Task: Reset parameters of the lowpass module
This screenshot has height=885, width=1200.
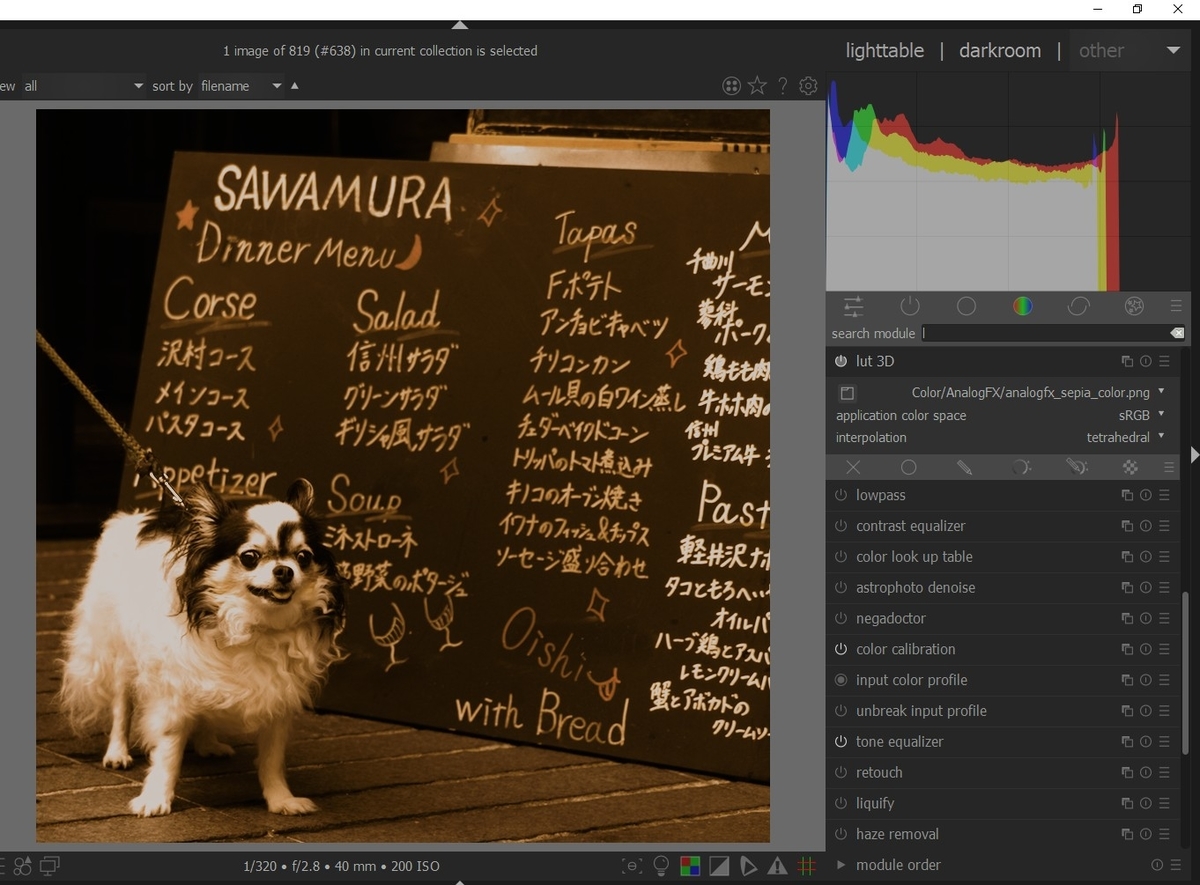Action: (1146, 495)
